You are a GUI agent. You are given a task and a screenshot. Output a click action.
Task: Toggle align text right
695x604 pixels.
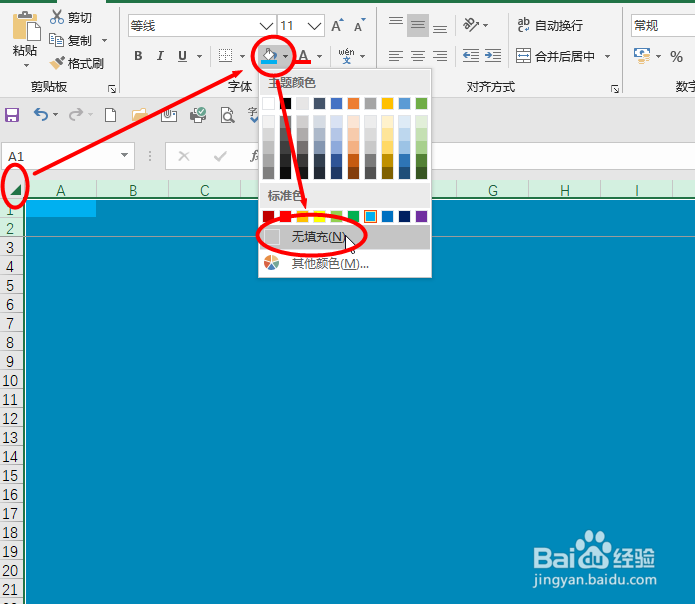pyautogui.click(x=440, y=56)
